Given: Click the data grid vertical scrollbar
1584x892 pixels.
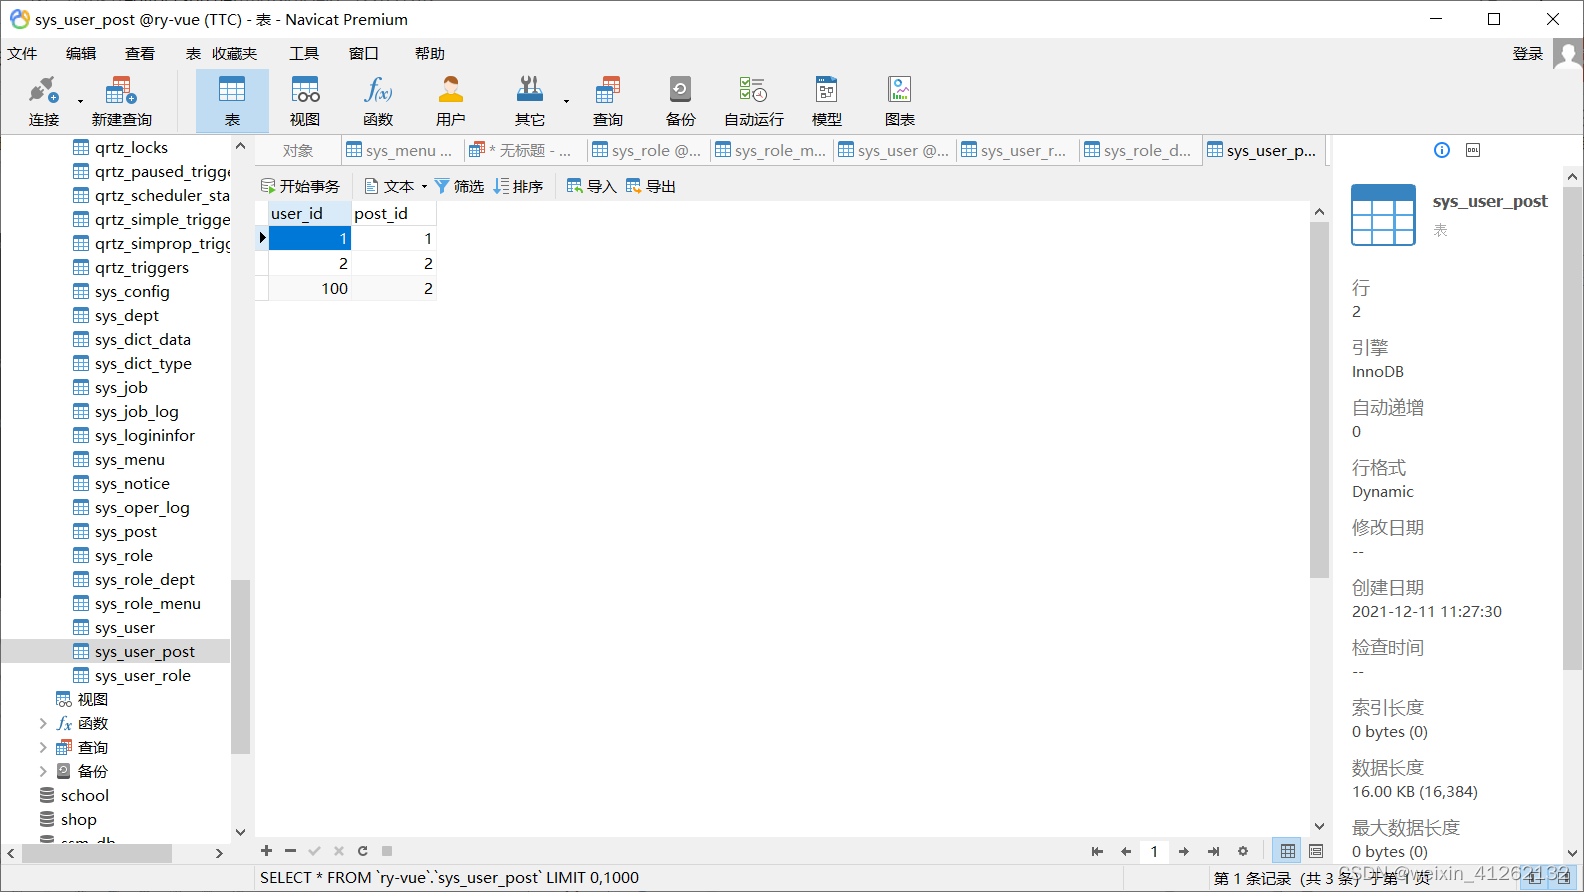Looking at the screenshot, I should tap(1319, 400).
